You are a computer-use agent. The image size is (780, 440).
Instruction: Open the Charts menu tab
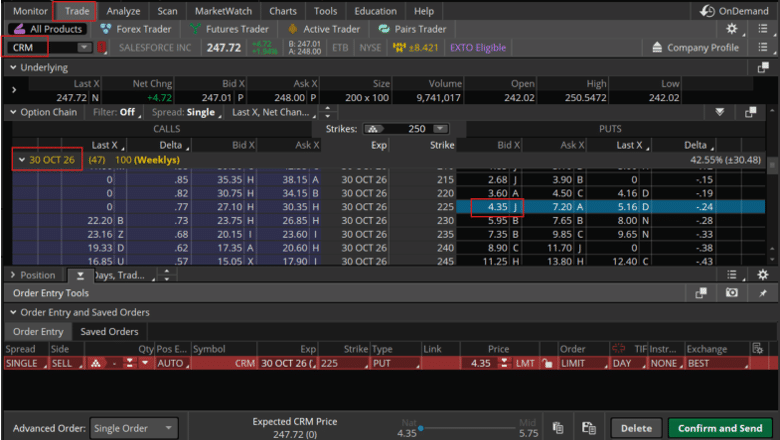(283, 11)
